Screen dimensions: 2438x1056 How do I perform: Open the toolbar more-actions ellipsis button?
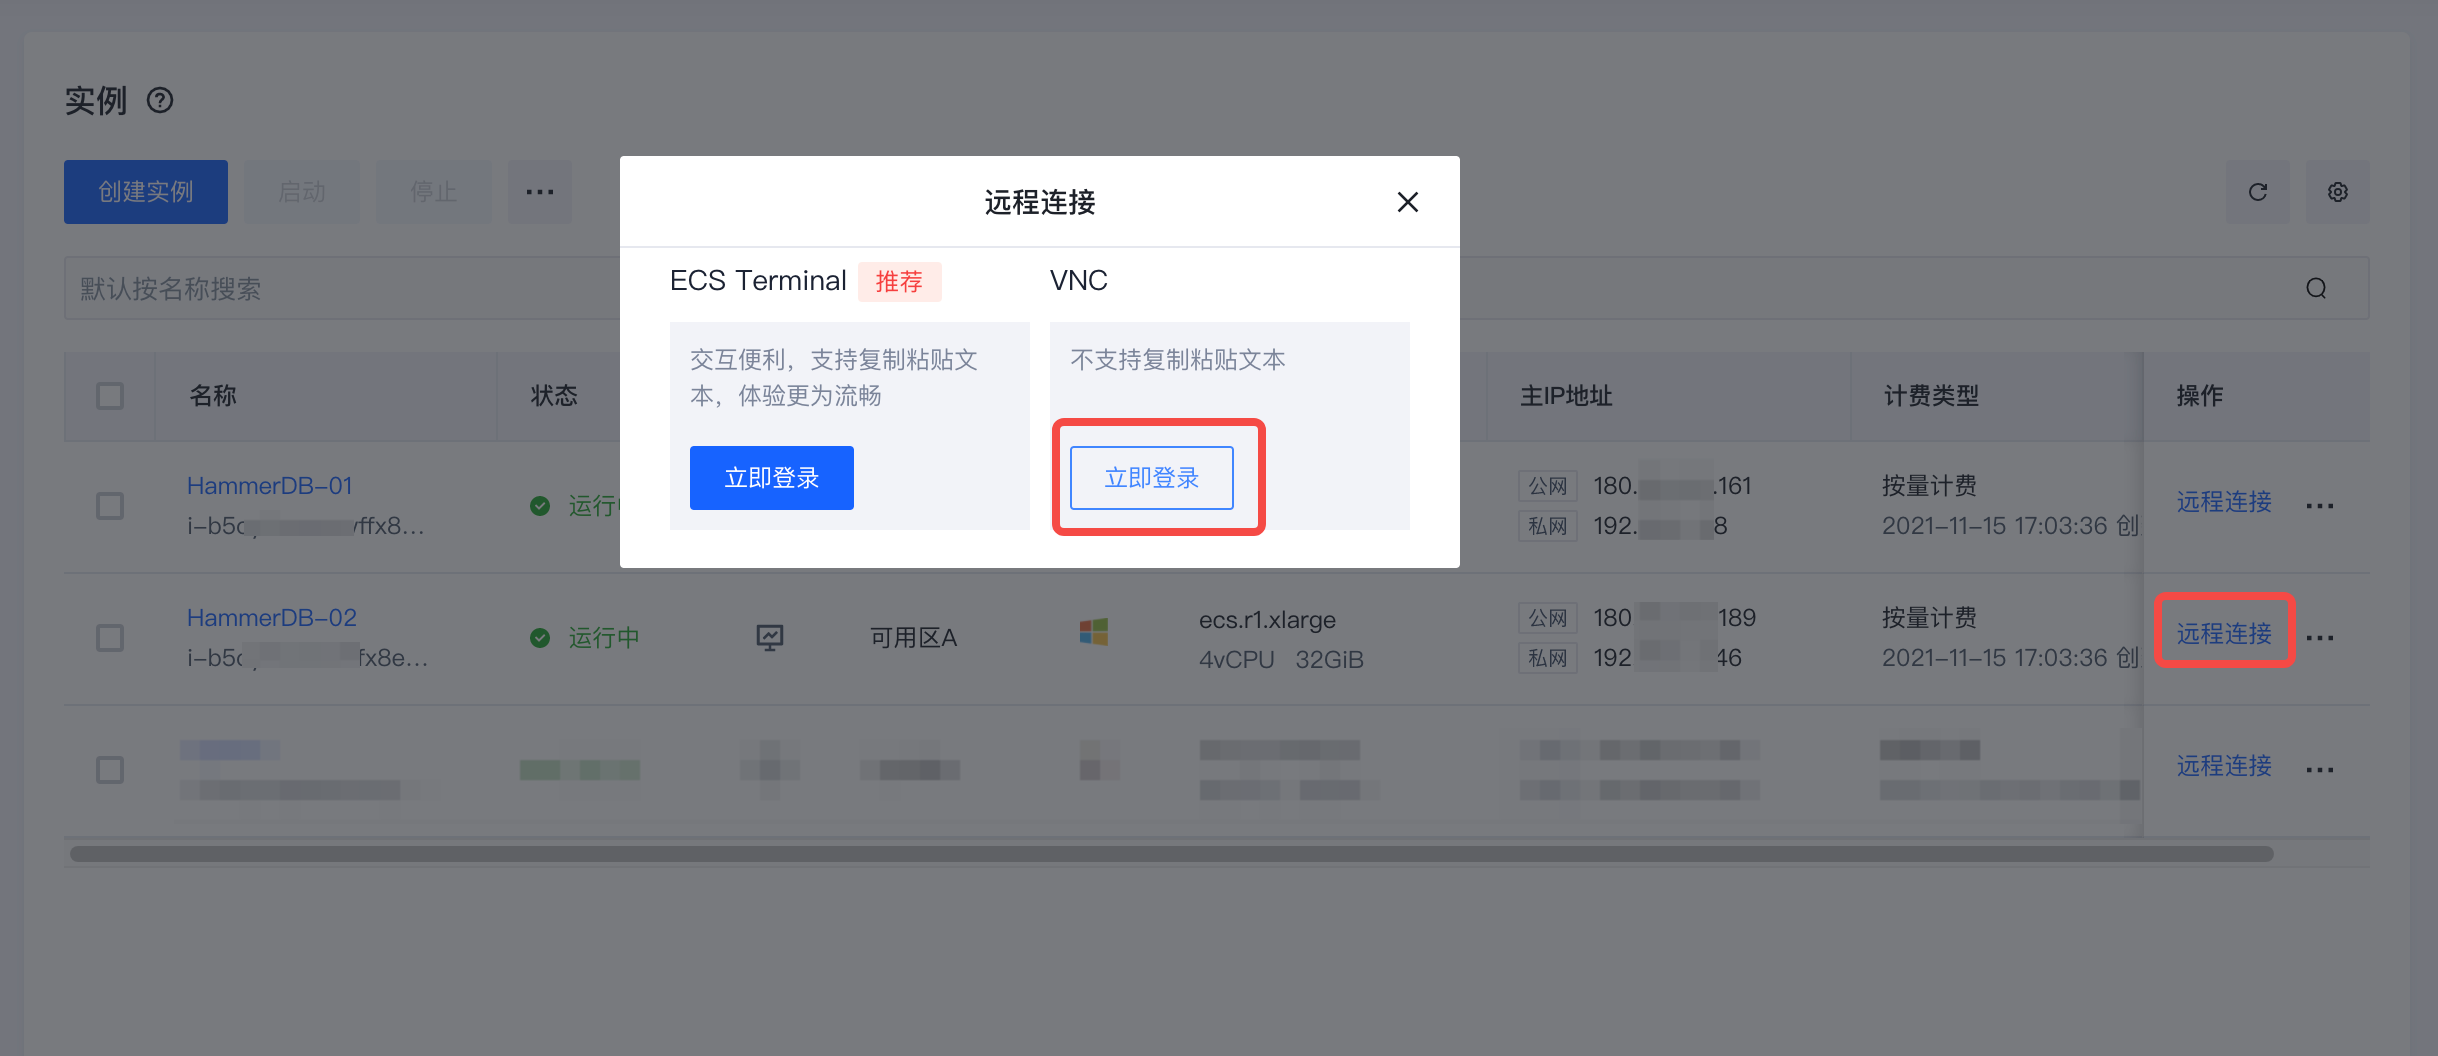coord(540,192)
